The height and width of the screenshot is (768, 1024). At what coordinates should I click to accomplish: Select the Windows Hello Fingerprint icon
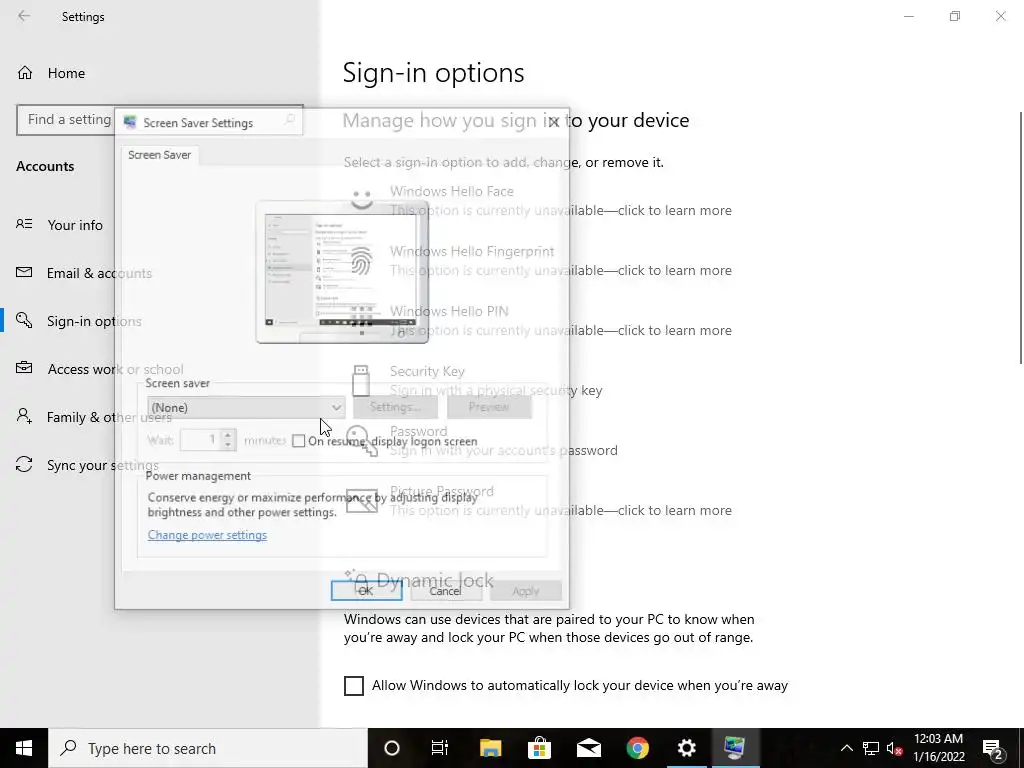[x=361, y=261]
